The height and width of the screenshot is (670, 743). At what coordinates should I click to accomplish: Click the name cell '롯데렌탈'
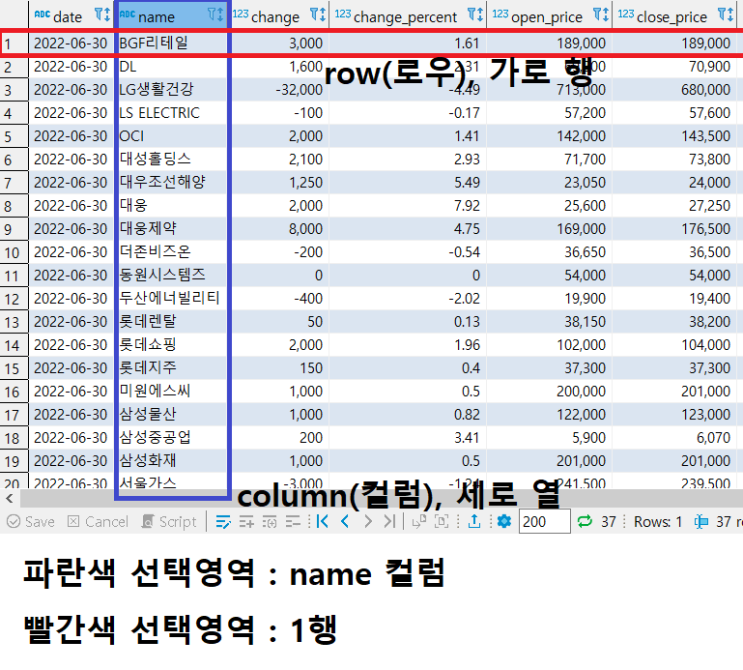(172, 321)
